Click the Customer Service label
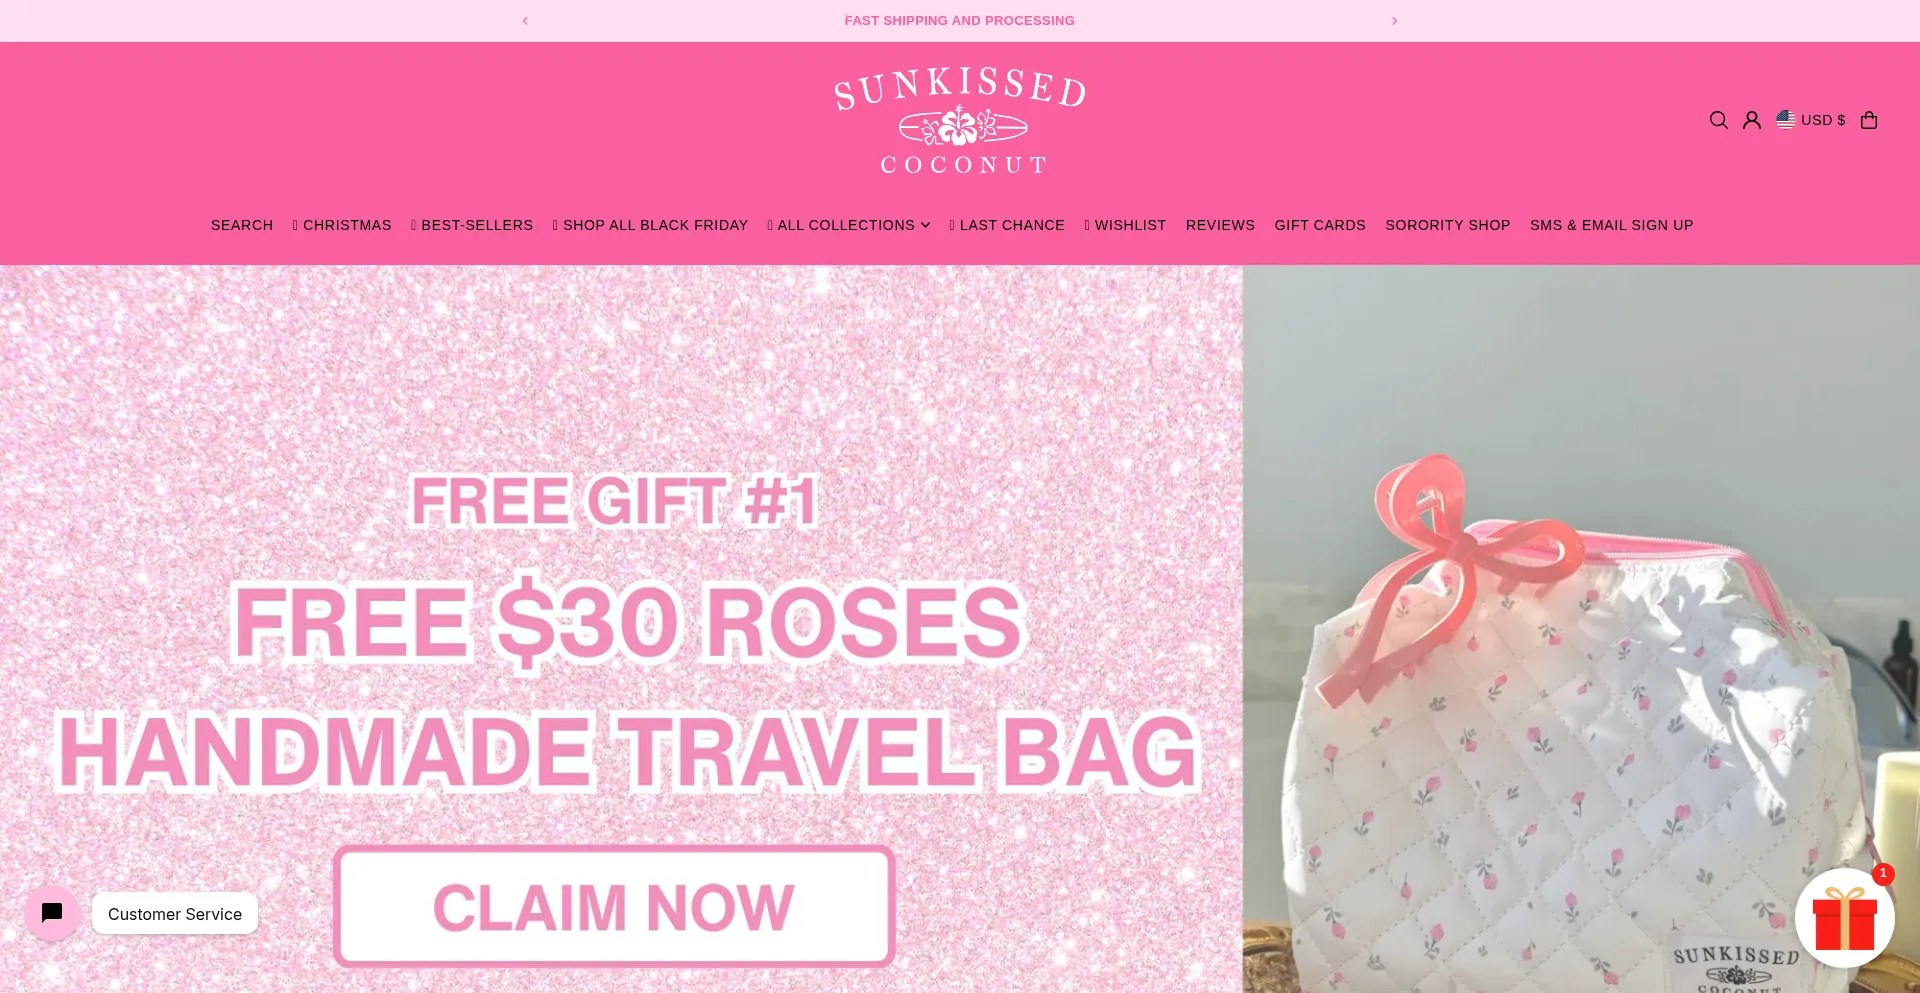Viewport: 1920px width, 993px height. (x=175, y=914)
